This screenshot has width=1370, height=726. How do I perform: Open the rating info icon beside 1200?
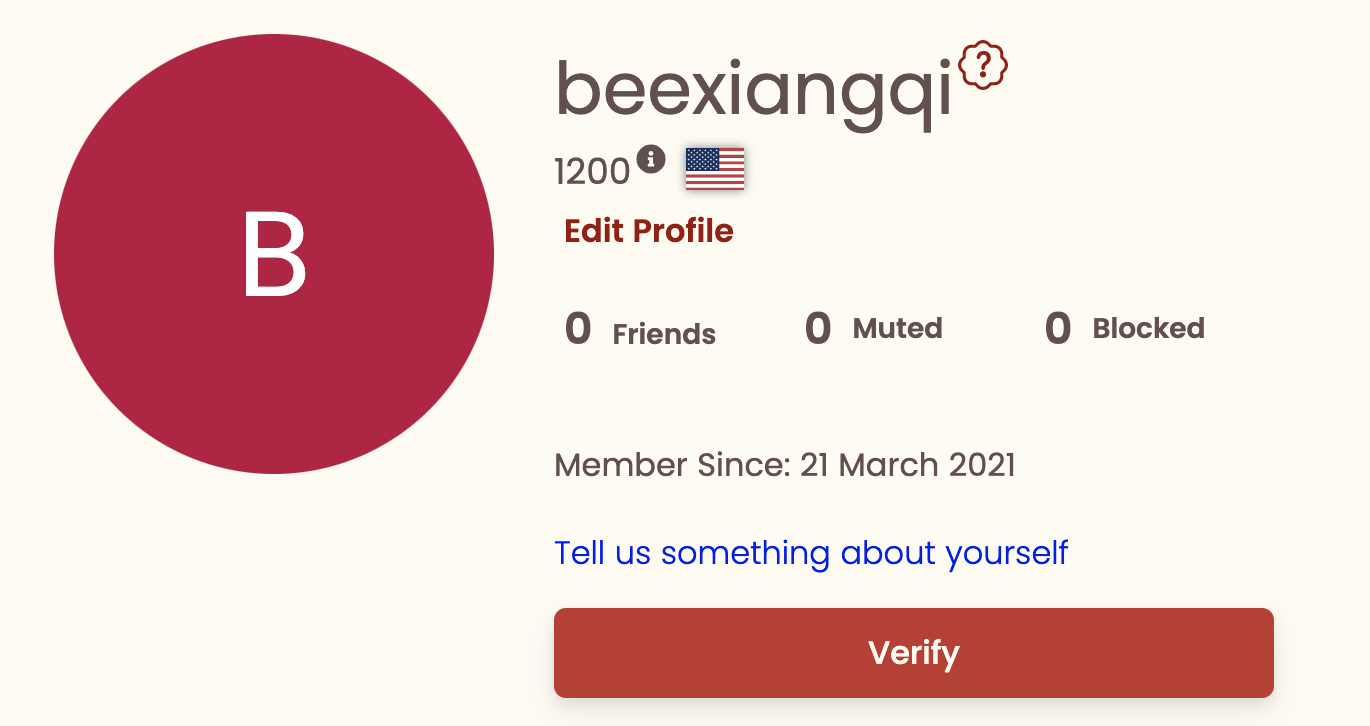(x=651, y=158)
